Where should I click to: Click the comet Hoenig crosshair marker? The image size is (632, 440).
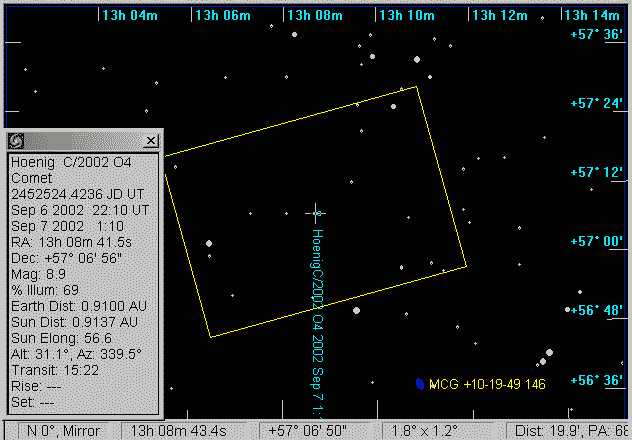click(x=317, y=213)
